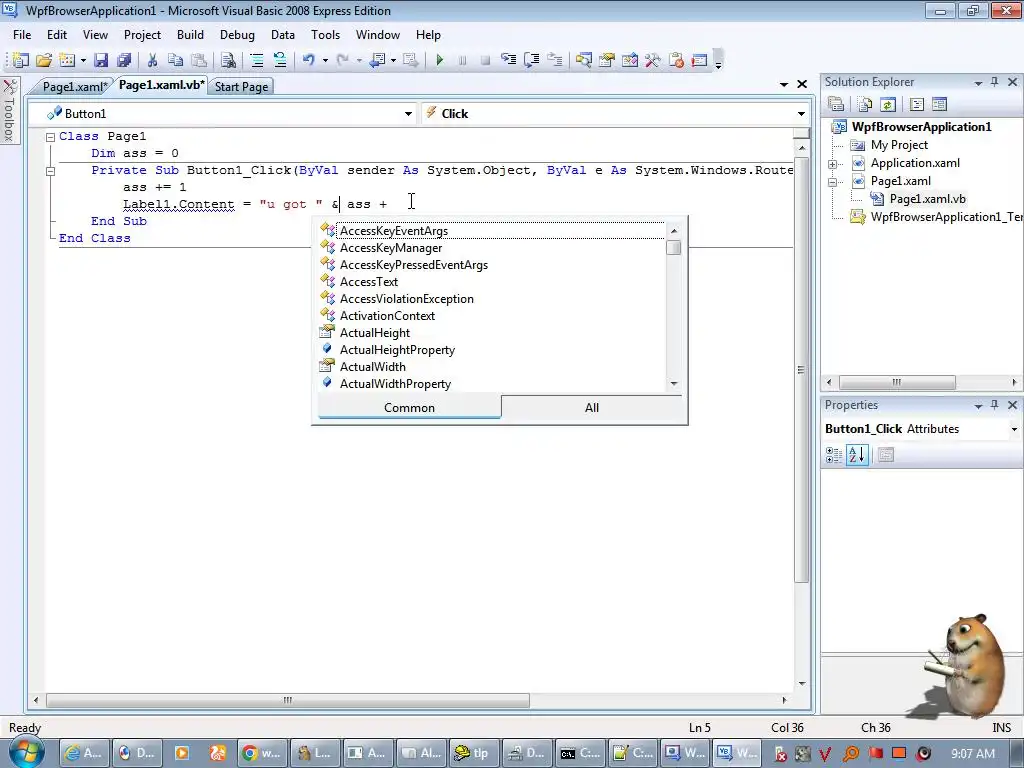Image resolution: width=1024 pixels, height=768 pixels.
Task: Click the Refresh icon in Solution Explorer
Action: coord(887,104)
